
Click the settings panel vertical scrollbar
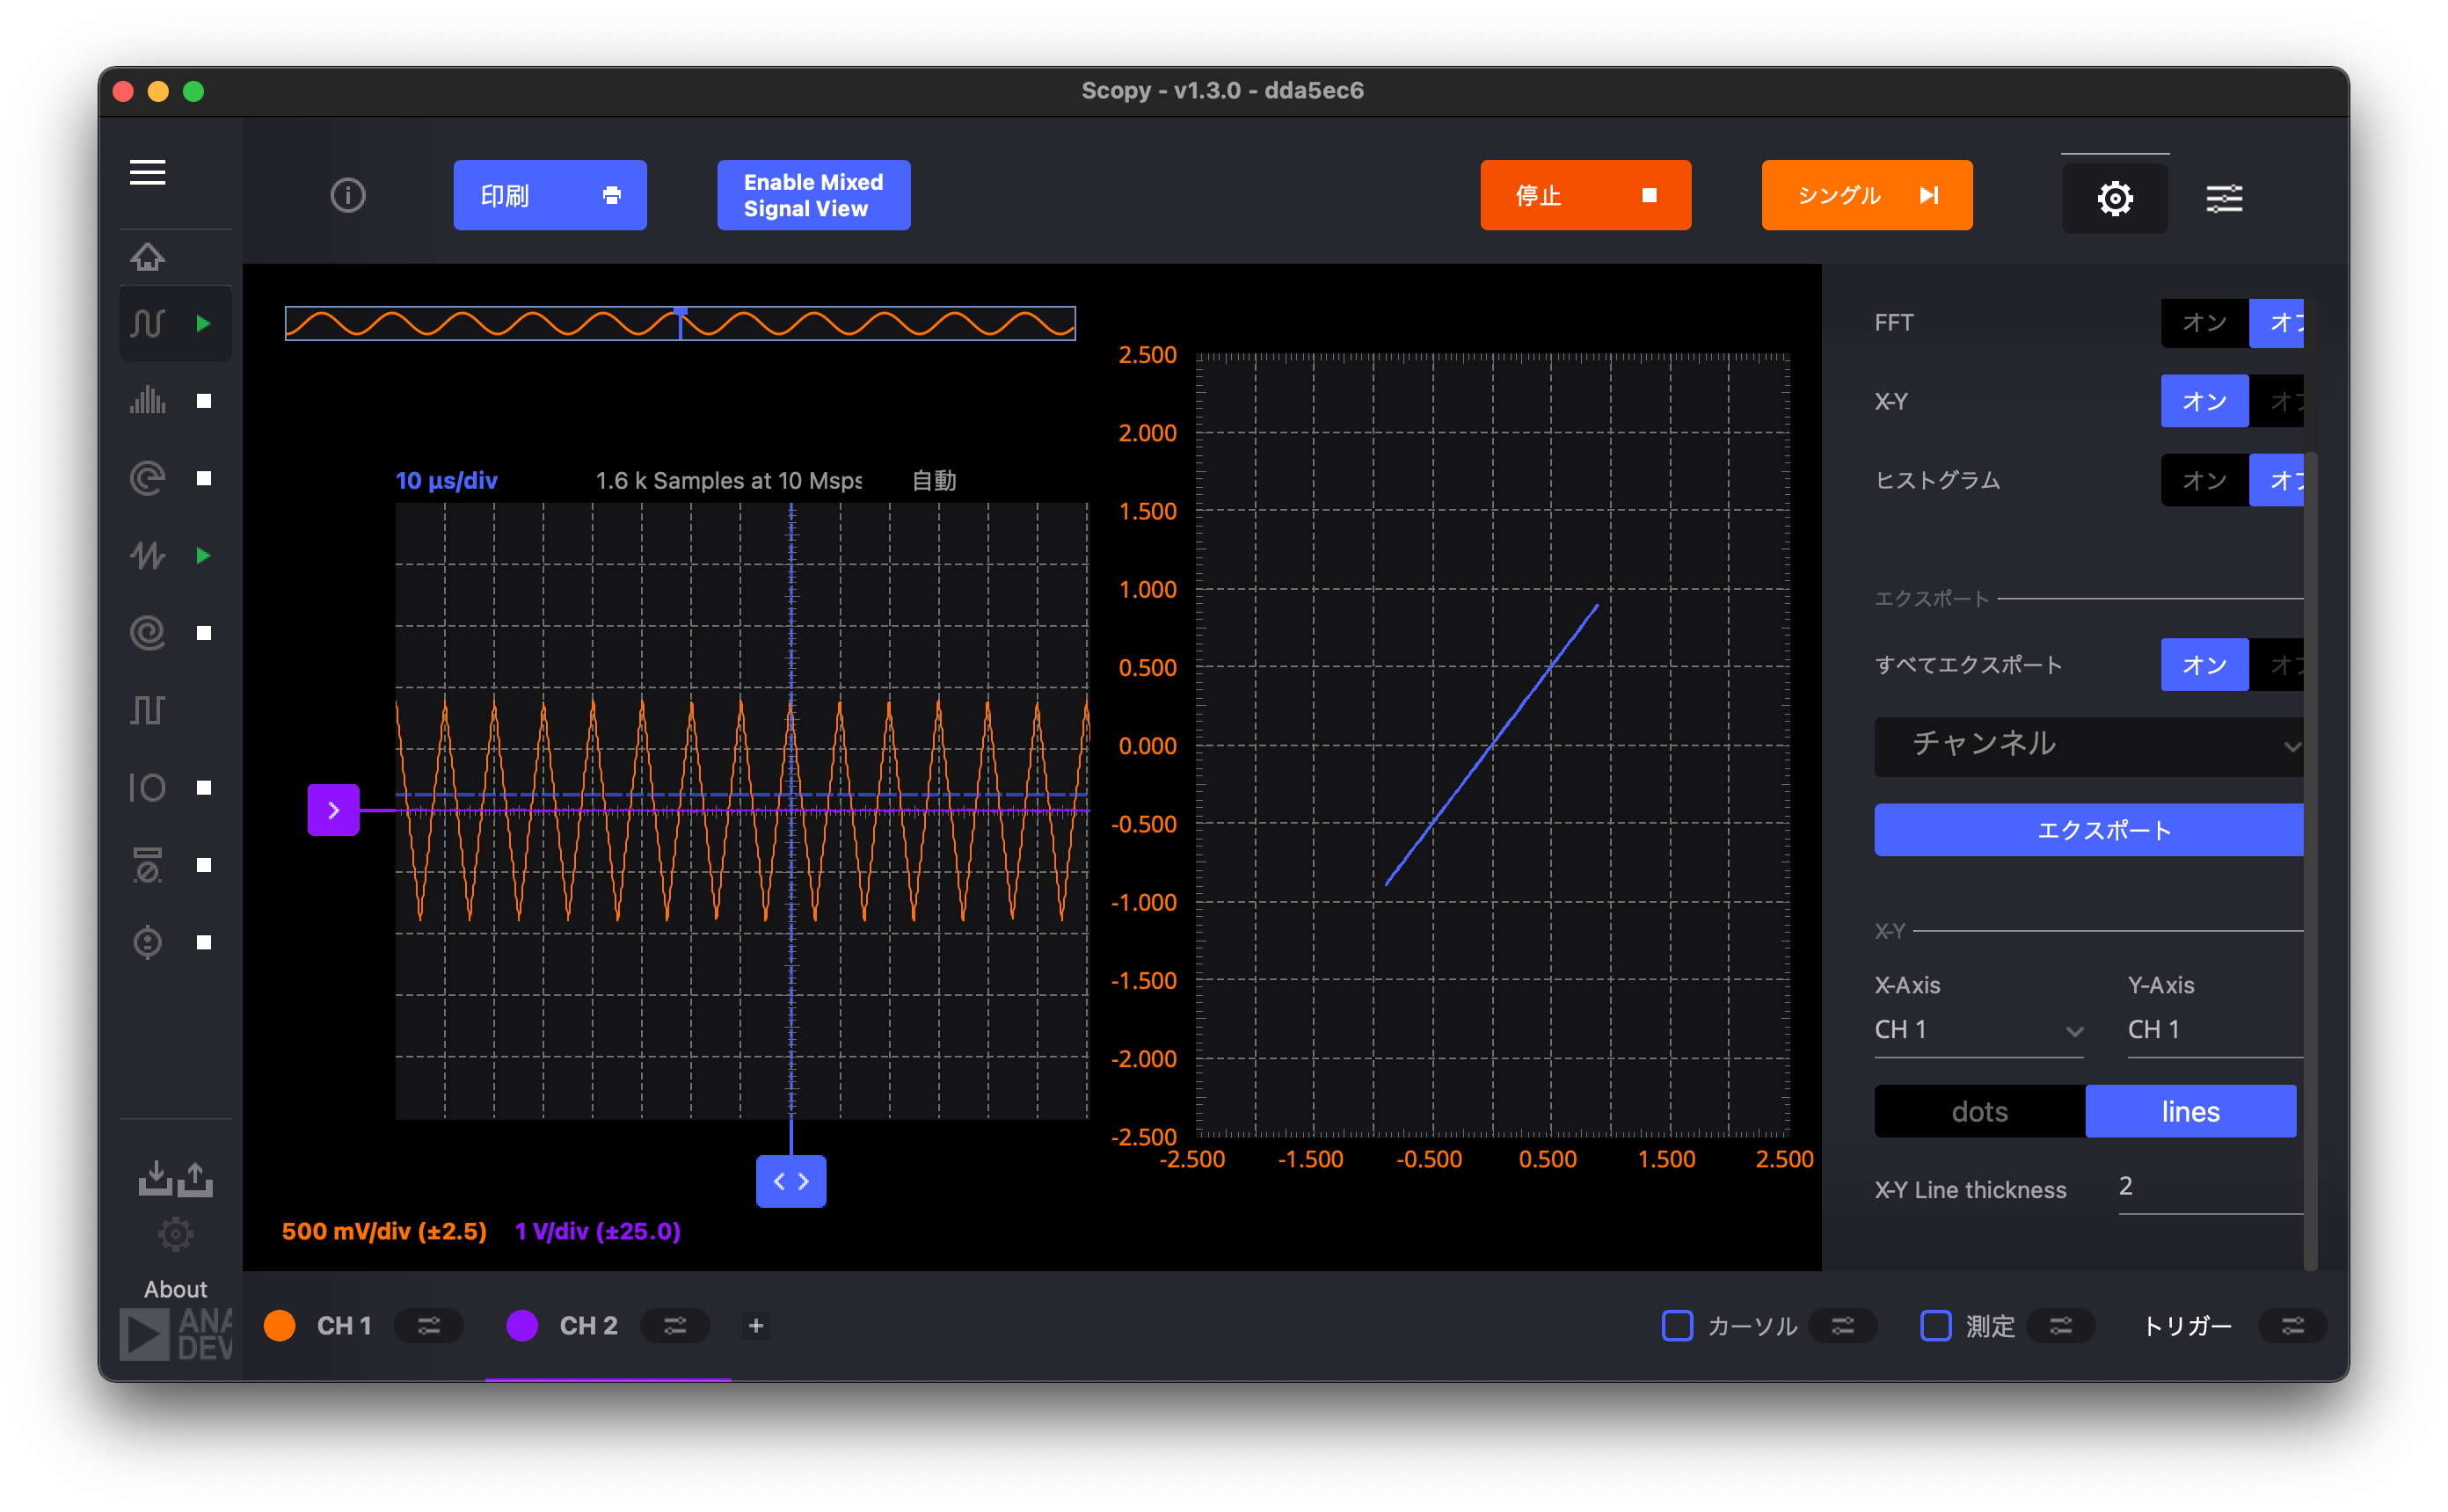coord(2310,860)
